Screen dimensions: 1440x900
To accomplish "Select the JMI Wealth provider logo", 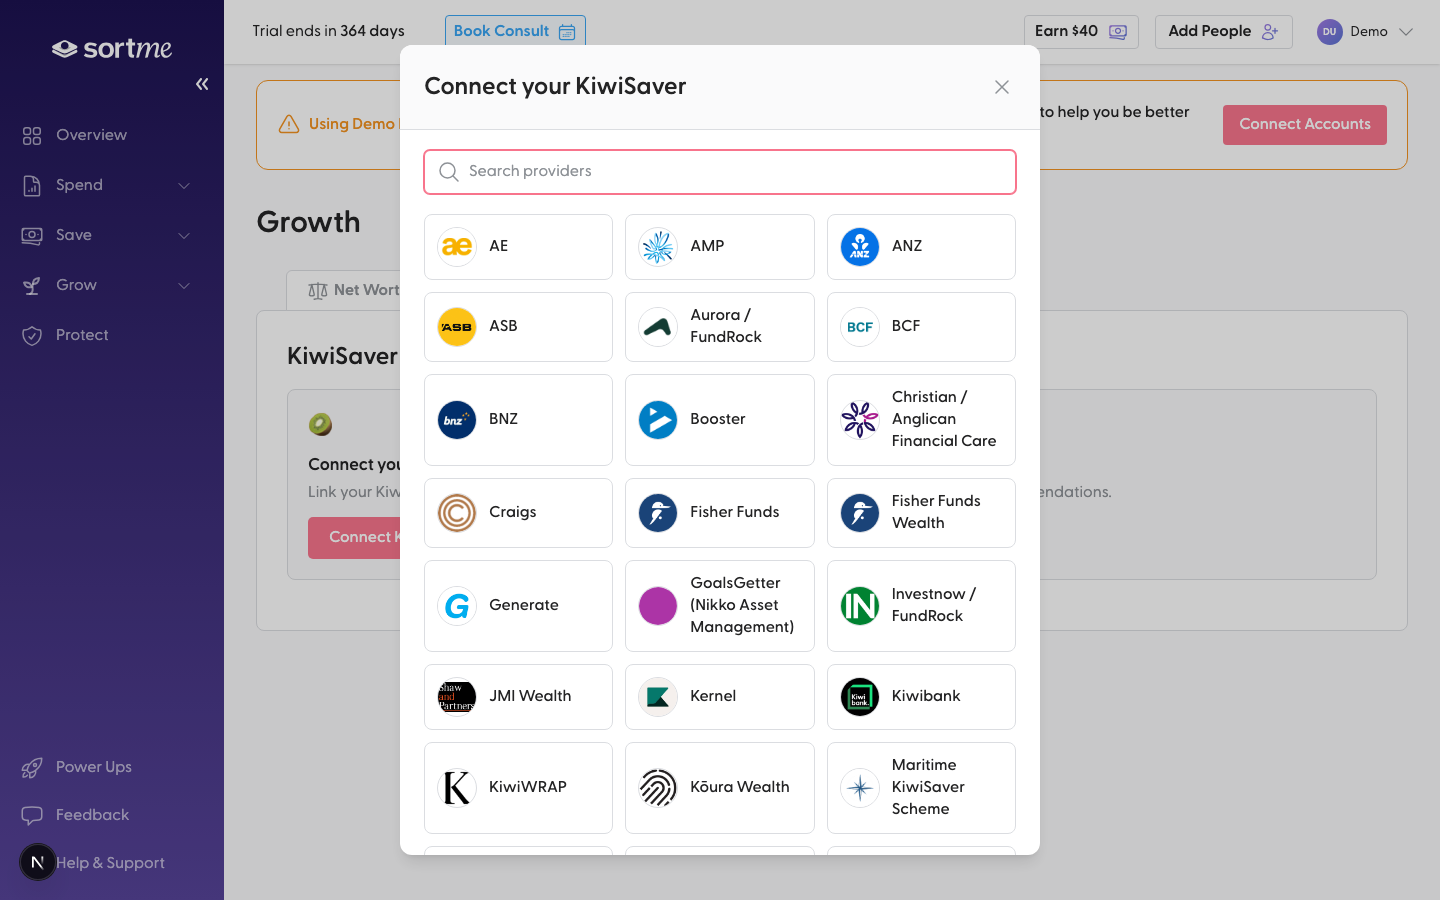I will point(457,697).
